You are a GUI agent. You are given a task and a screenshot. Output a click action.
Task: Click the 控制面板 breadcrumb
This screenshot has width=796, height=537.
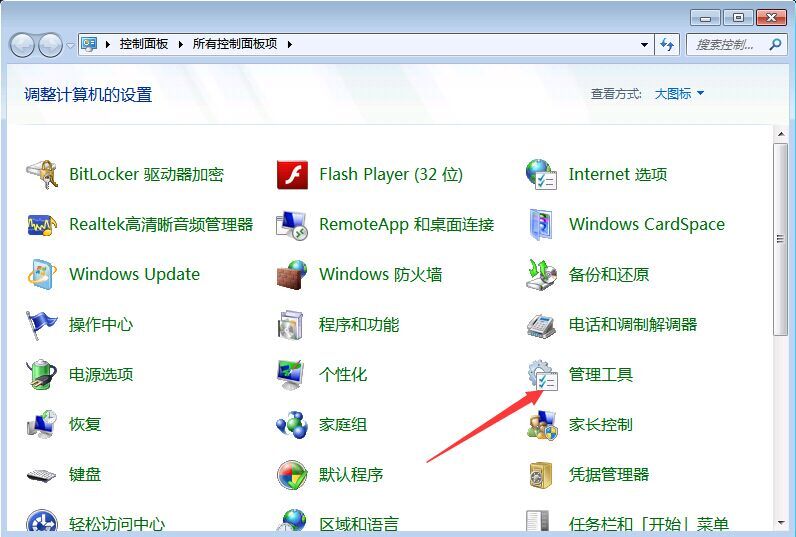[144, 44]
